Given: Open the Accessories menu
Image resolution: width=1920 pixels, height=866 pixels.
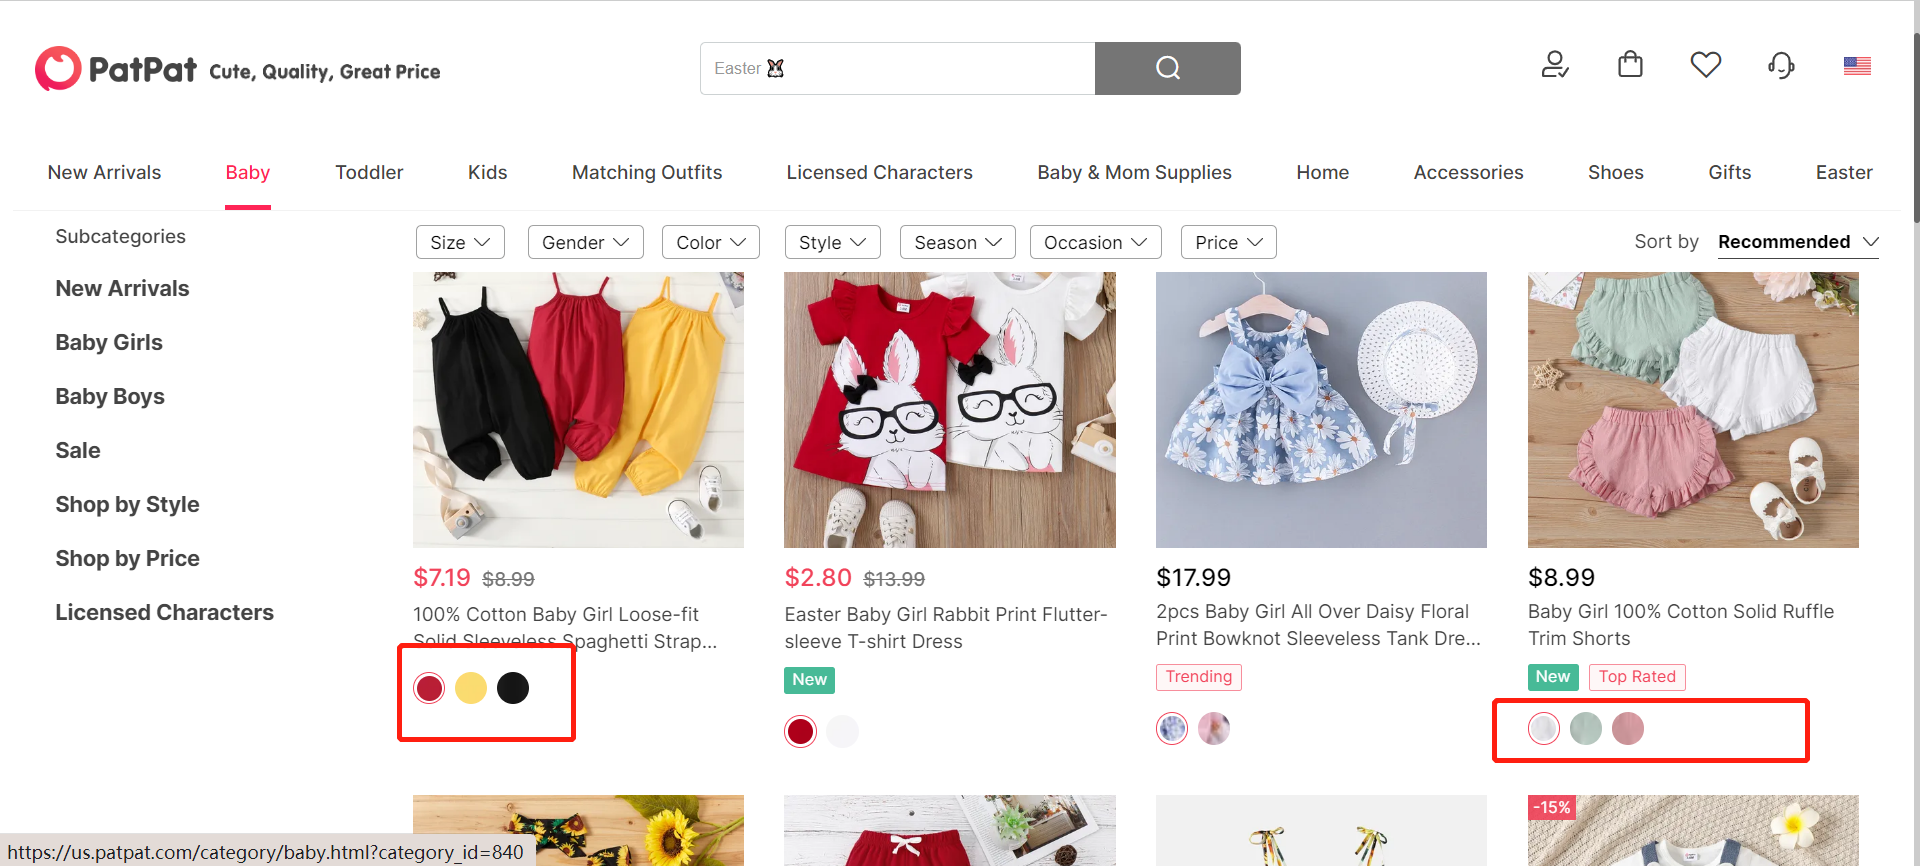Looking at the screenshot, I should [1468, 172].
